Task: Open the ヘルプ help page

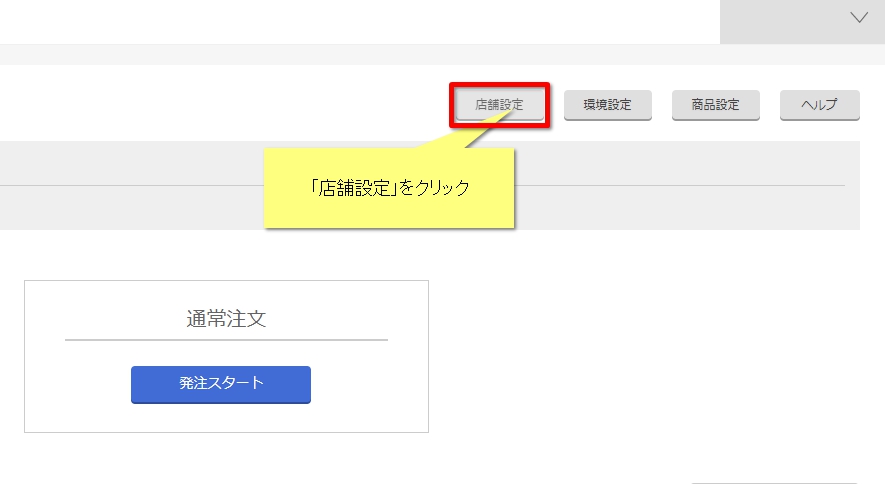Action: click(820, 105)
